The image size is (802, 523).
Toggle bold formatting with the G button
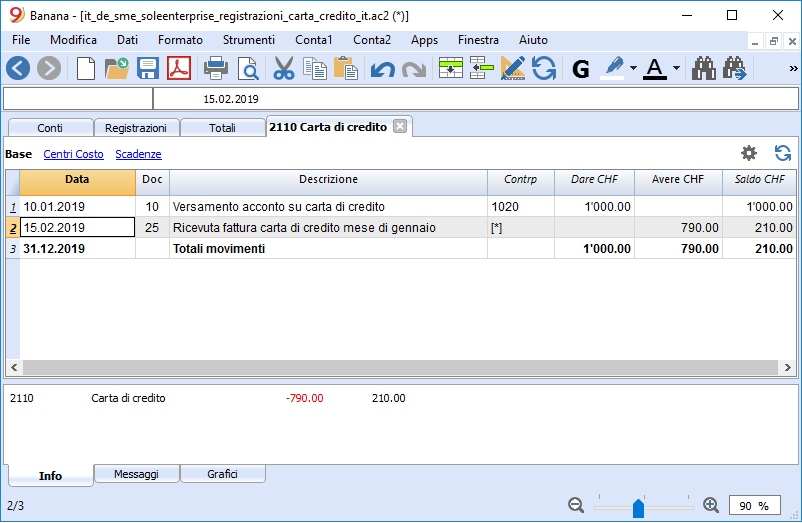tap(581, 68)
